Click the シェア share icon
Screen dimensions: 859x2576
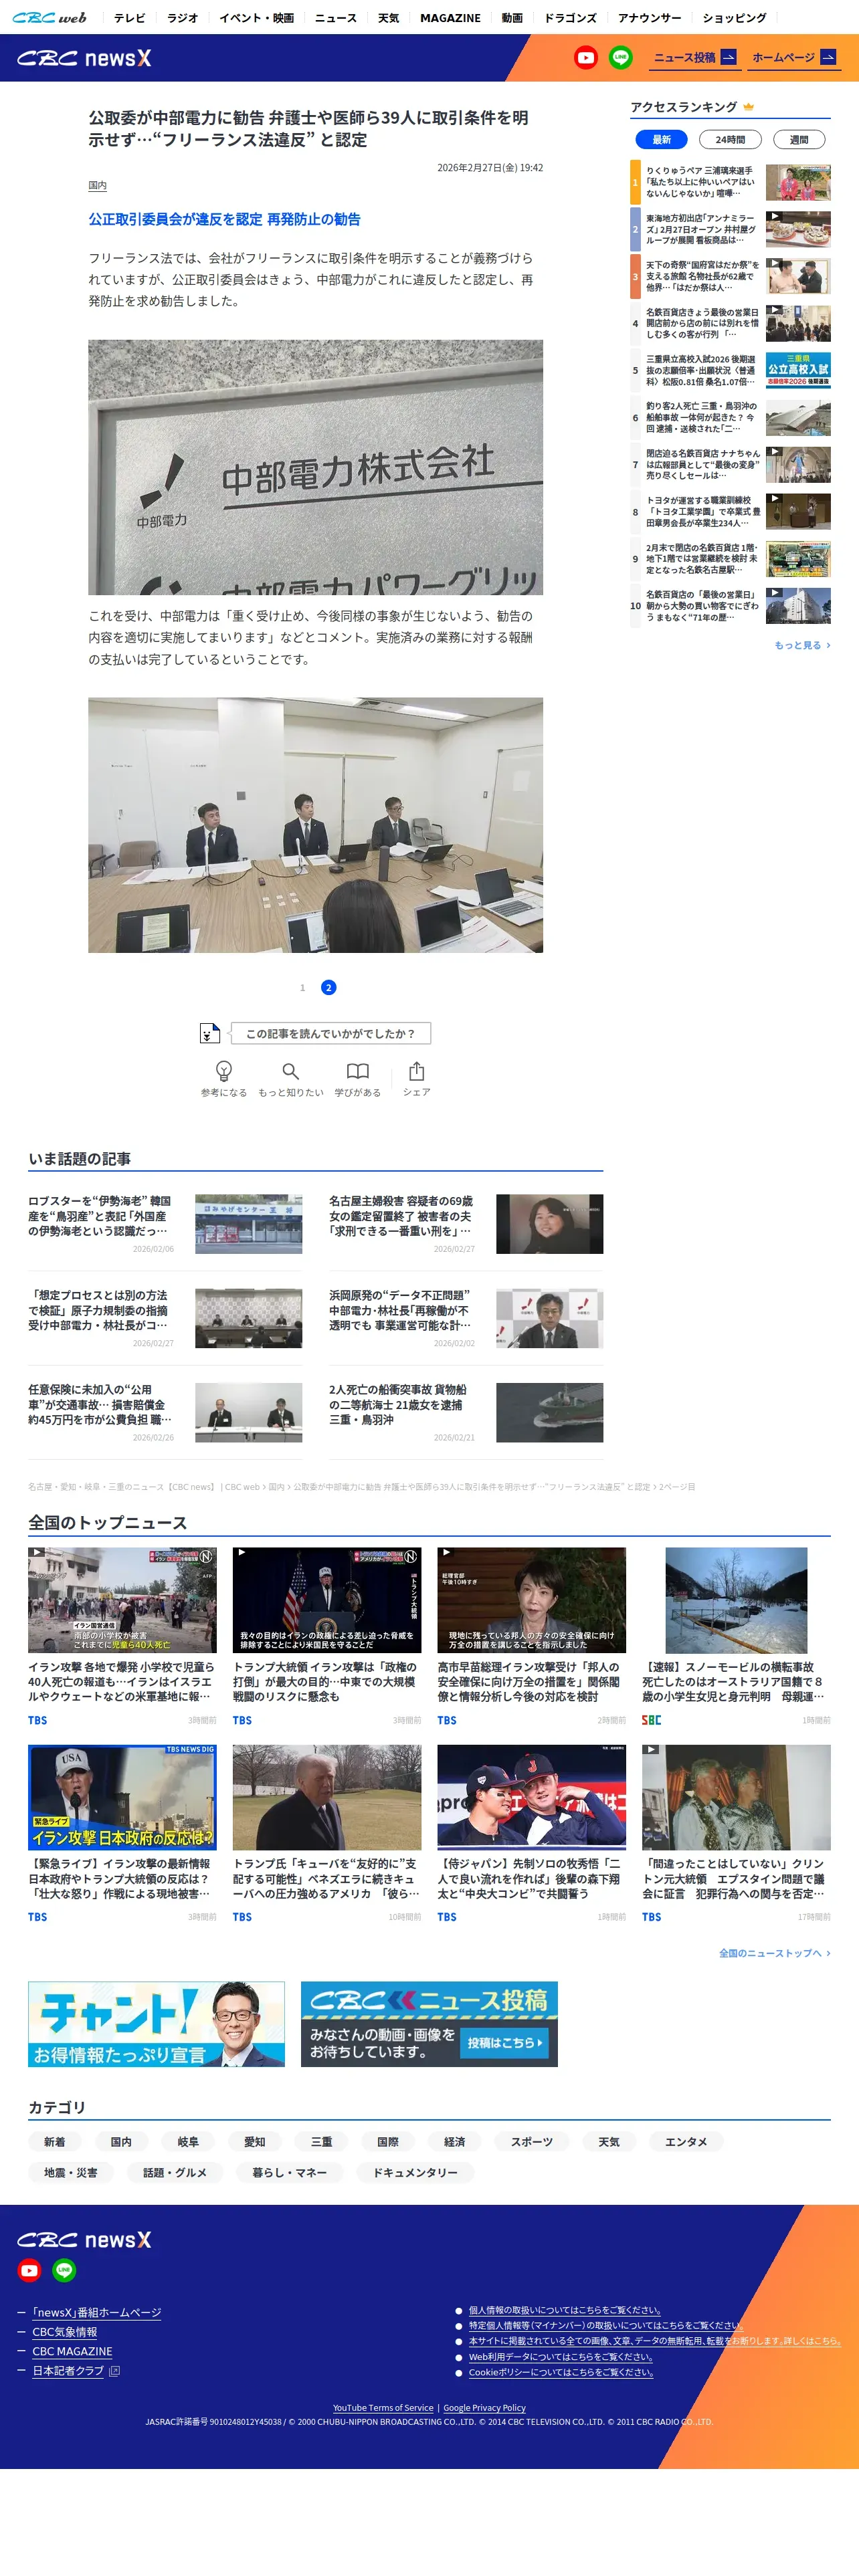(x=416, y=1071)
